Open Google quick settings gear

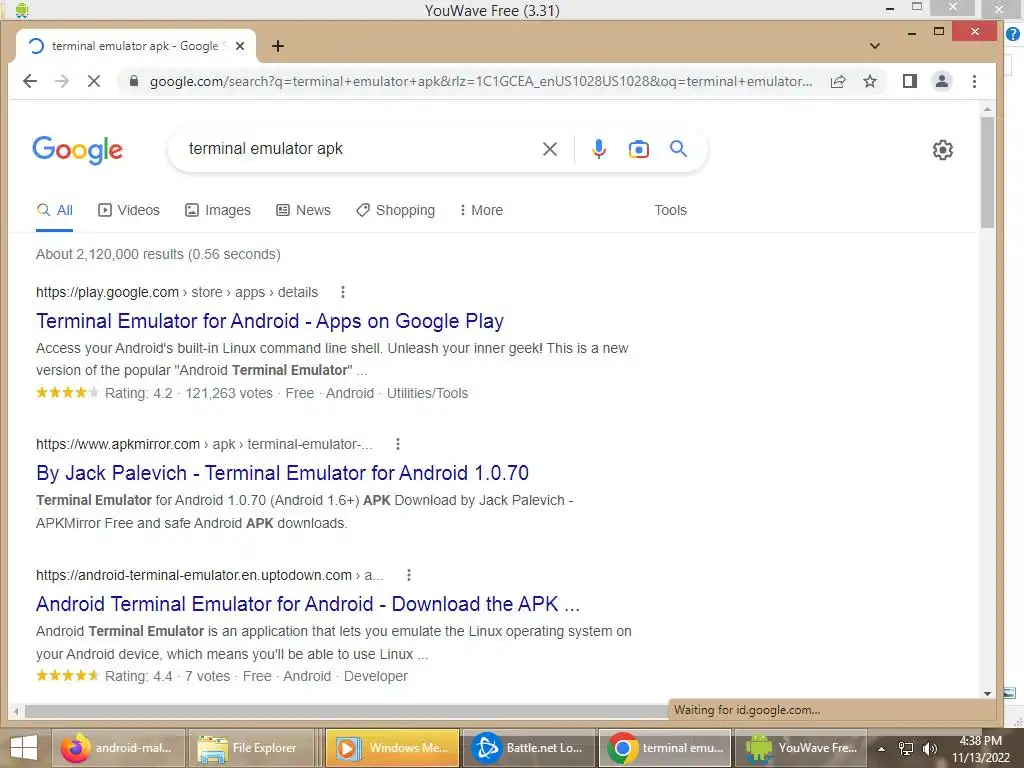click(x=942, y=150)
